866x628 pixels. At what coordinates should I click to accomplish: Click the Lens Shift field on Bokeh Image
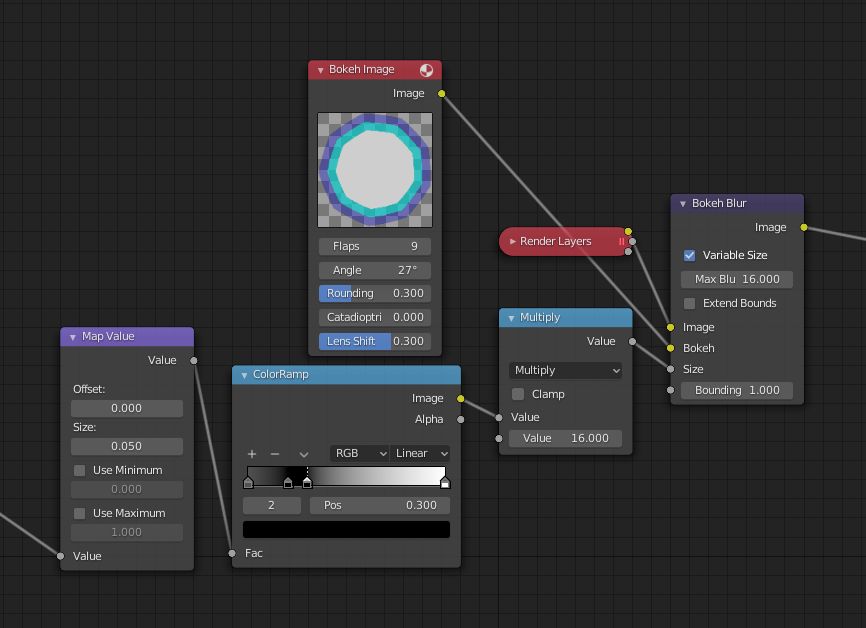(374, 341)
